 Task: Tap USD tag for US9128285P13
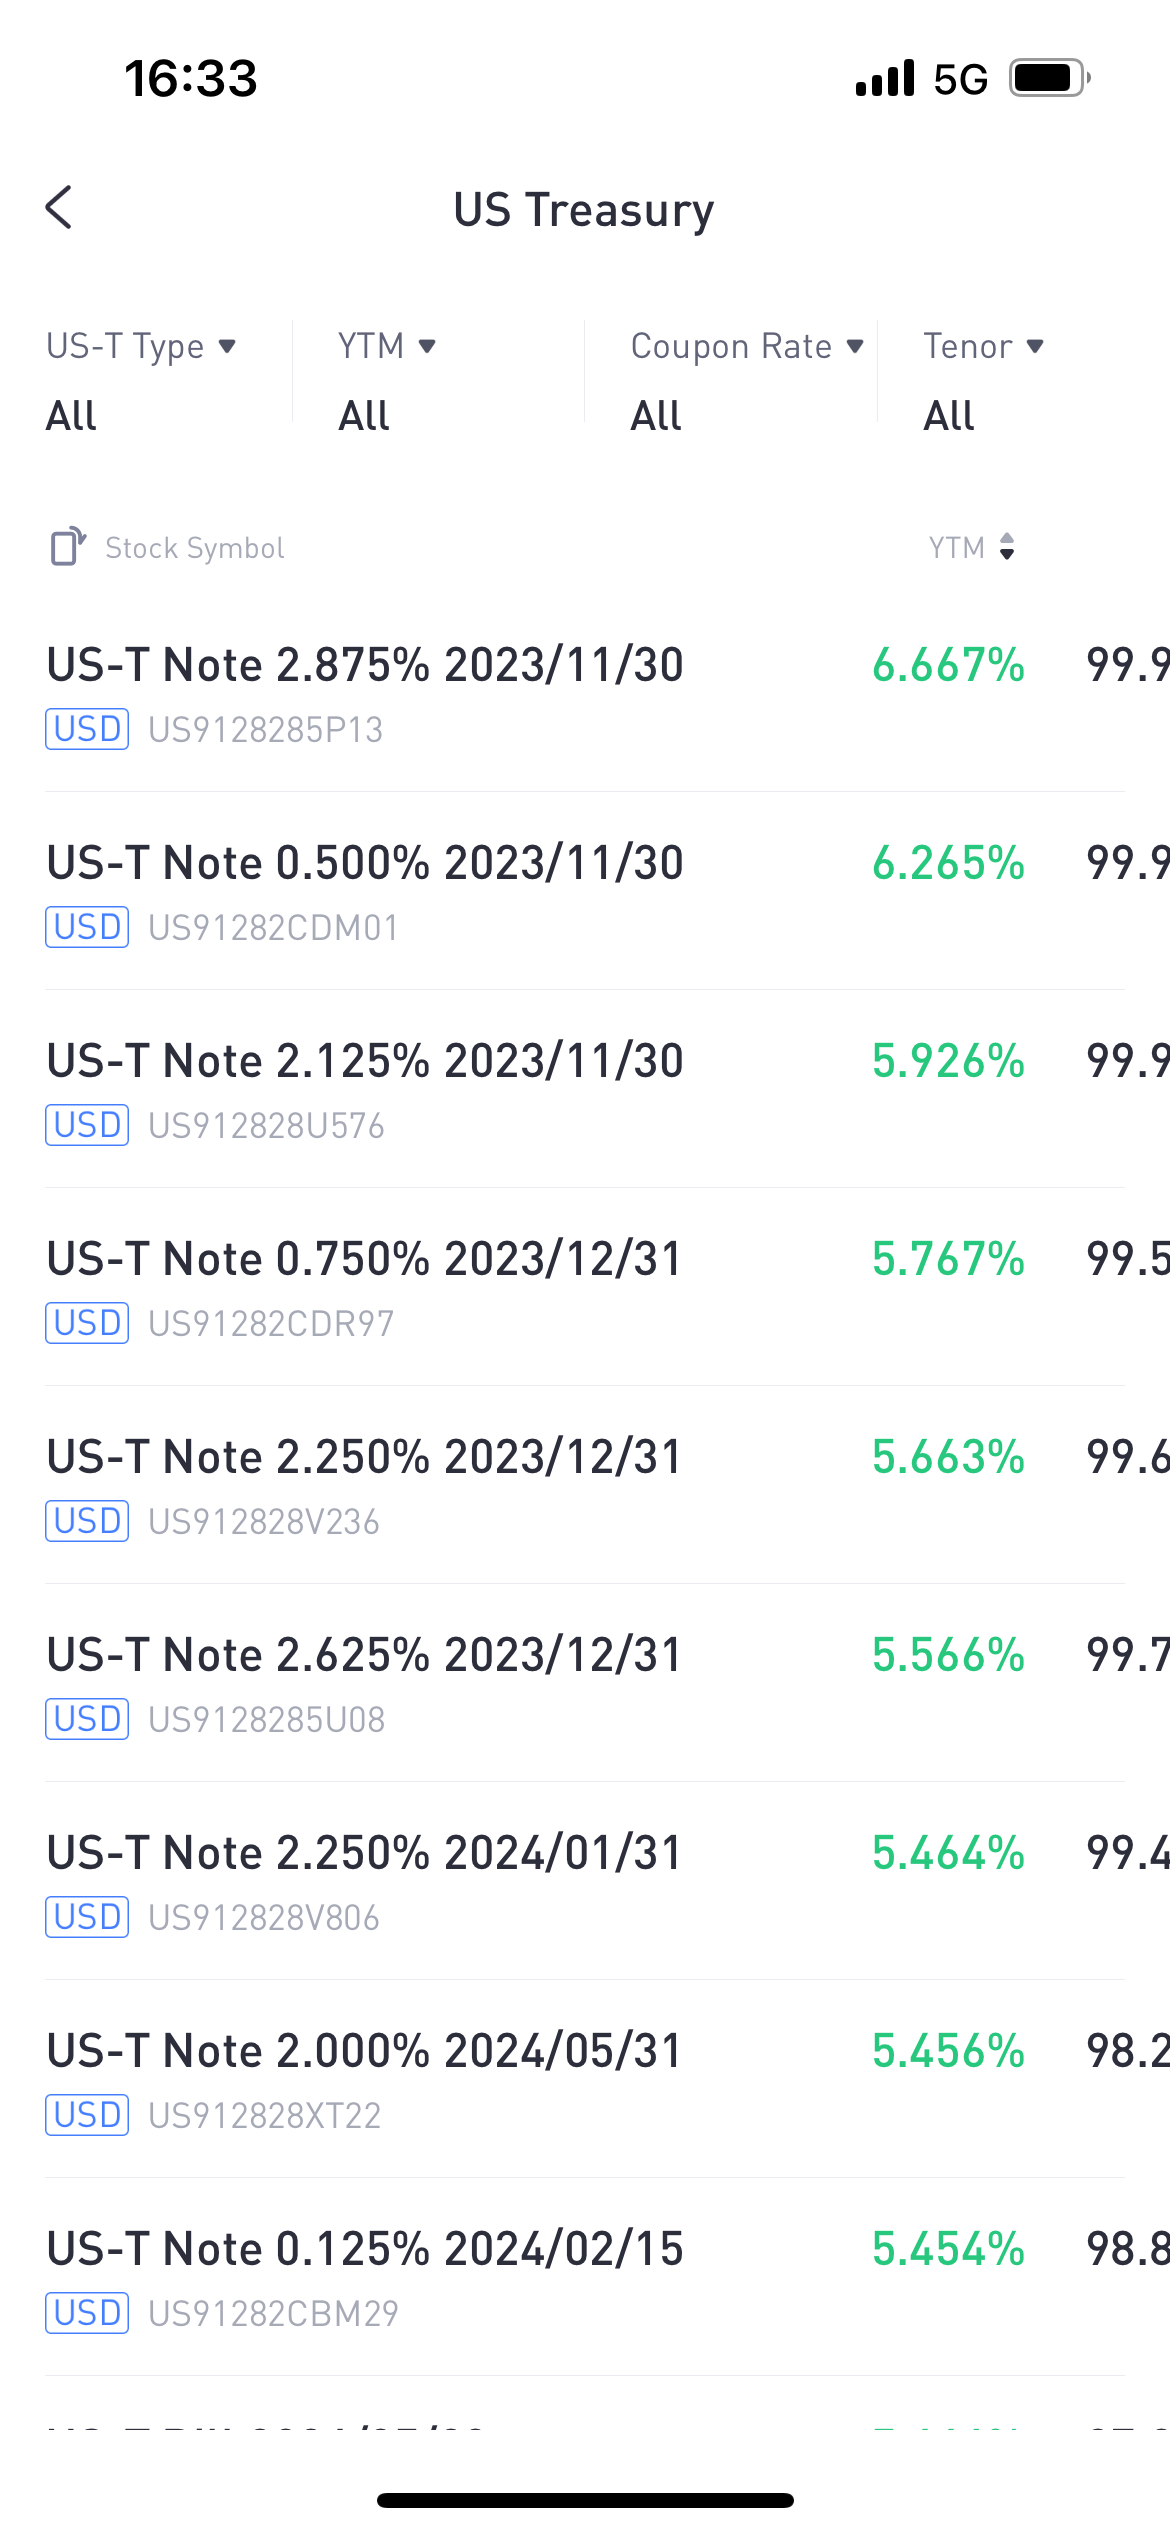coord(87,729)
